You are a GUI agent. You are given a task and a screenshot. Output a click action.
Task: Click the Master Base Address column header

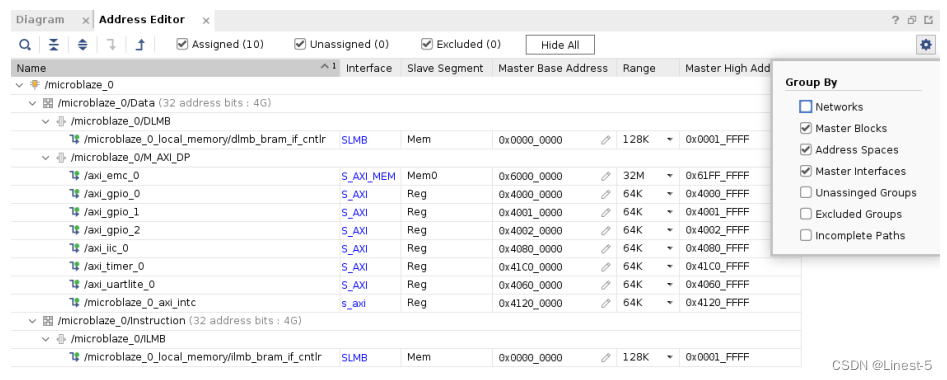point(553,68)
